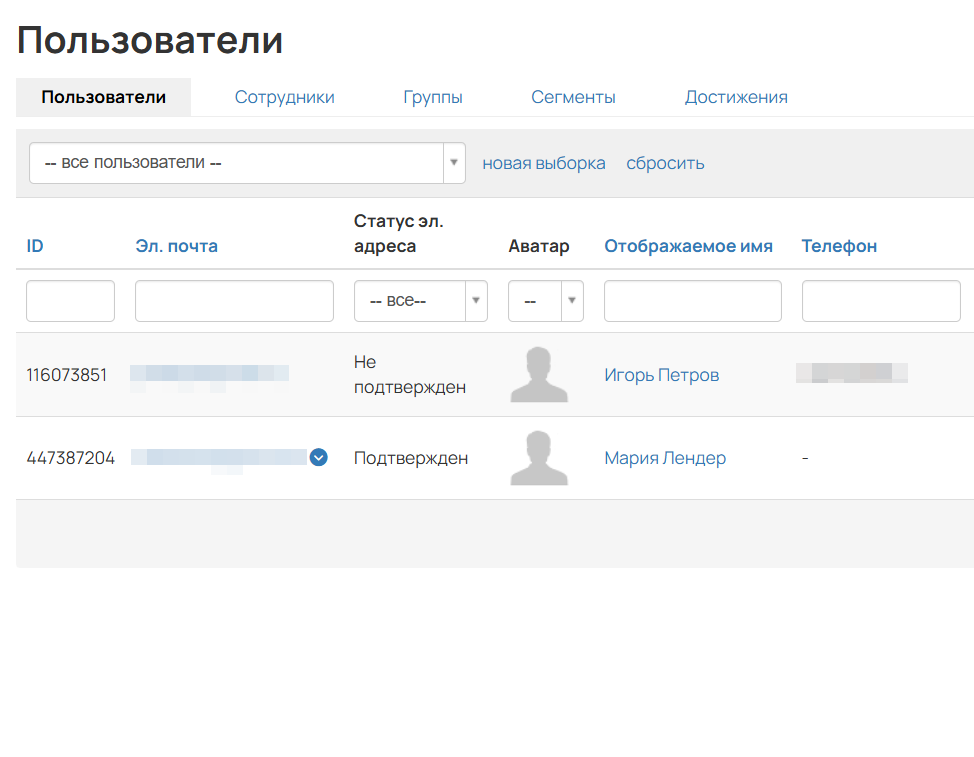Viewport: 974px width, 757px height.
Task: Switch to the Сотрудники tab
Action: tap(284, 97)
